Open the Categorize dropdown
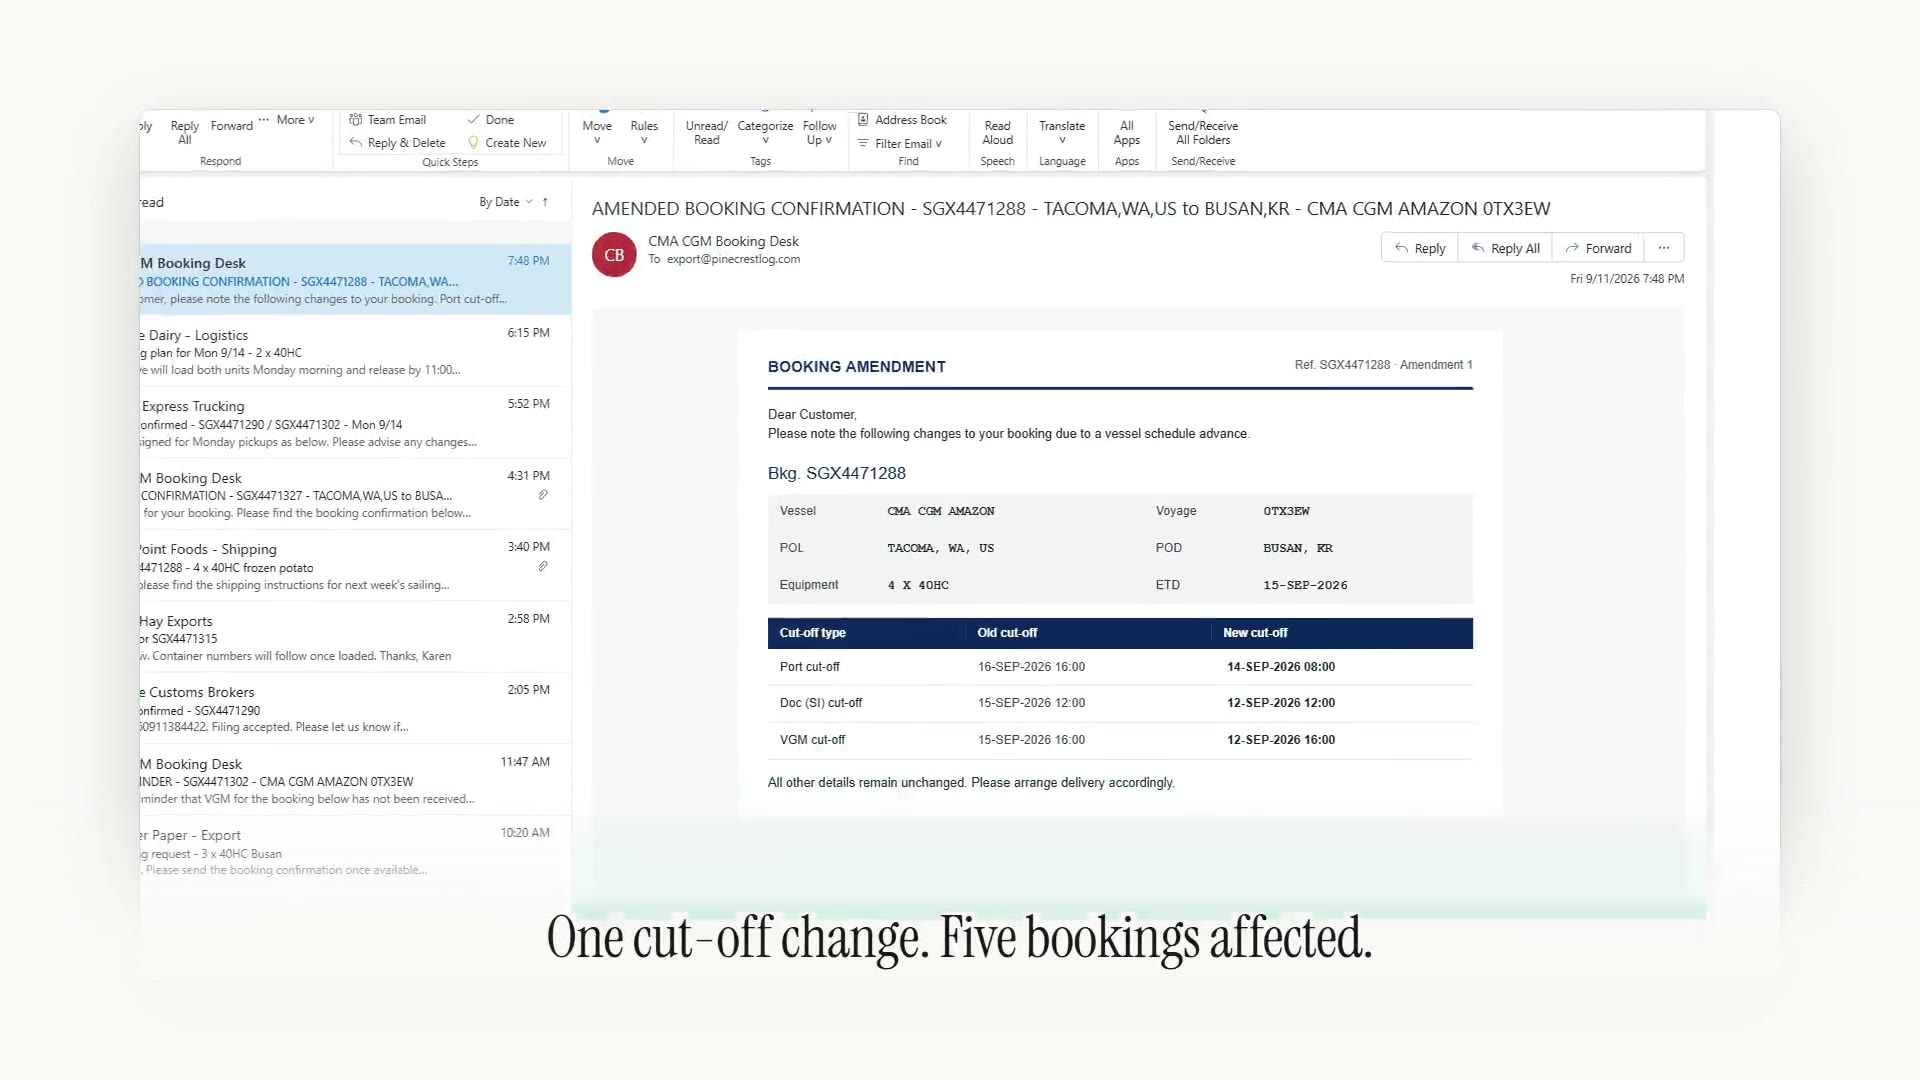 pos(765,132)
